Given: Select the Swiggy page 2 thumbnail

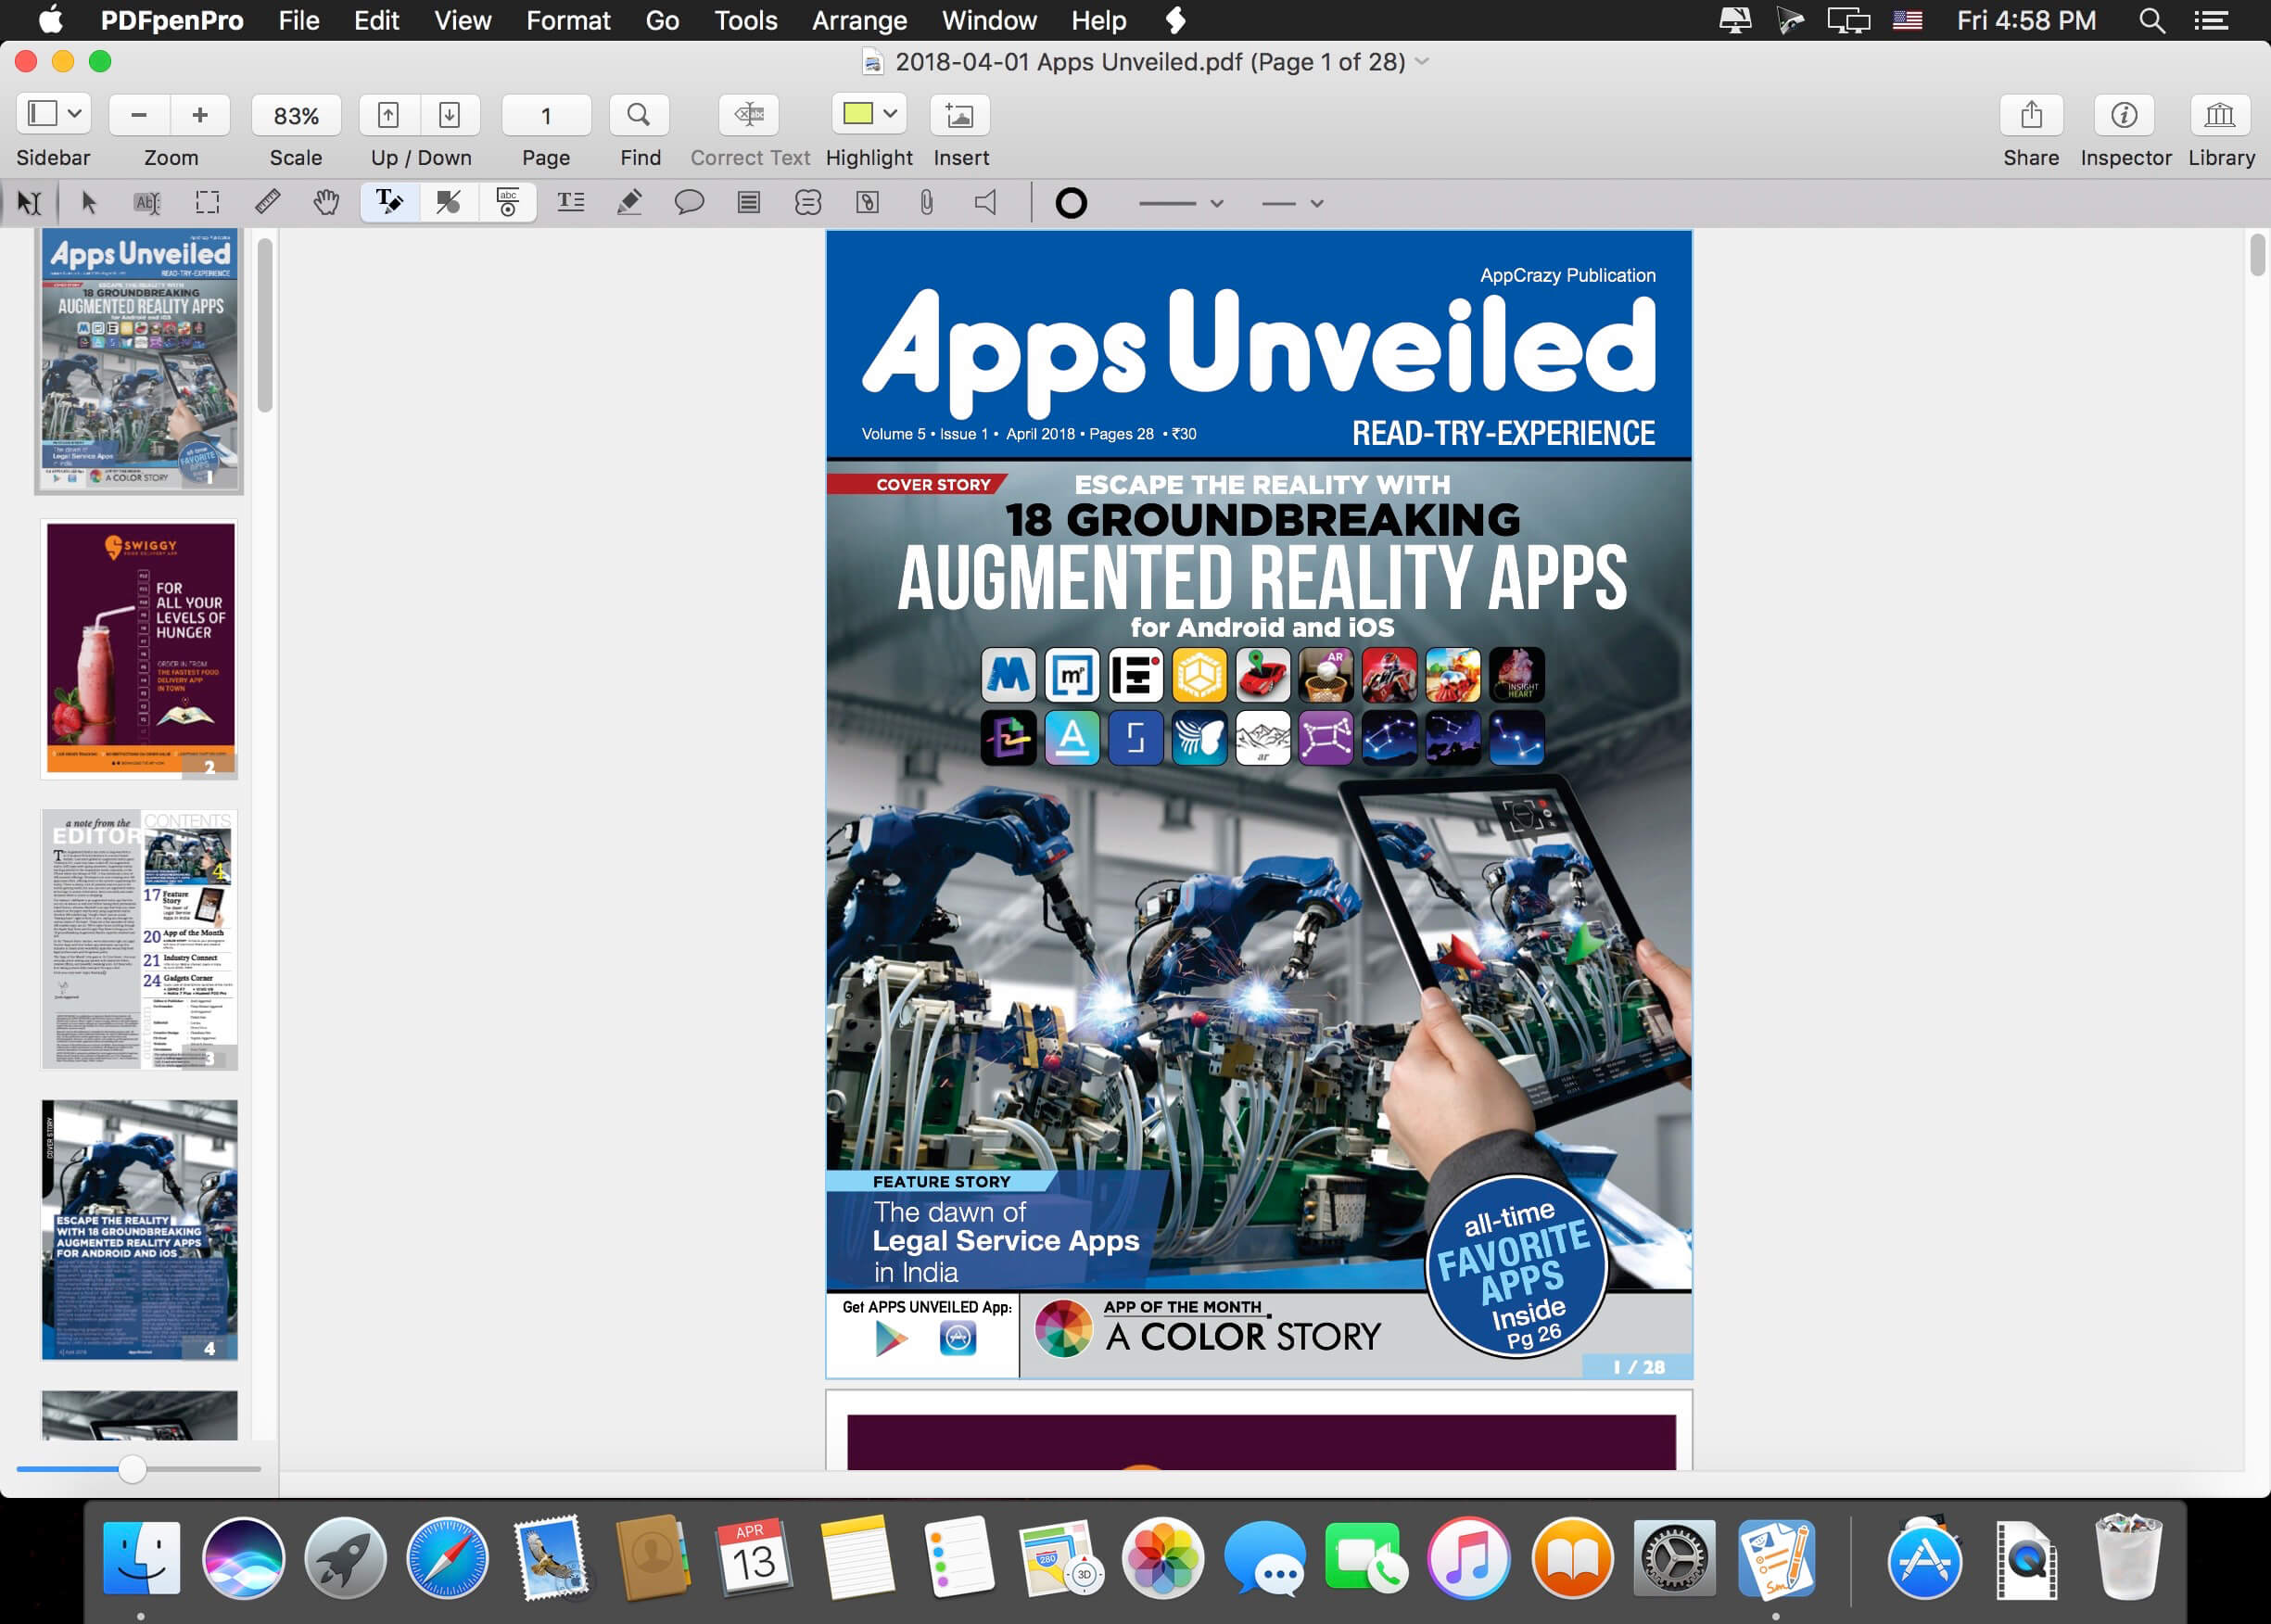Looking at the screenshot, I should coord(139,649).
